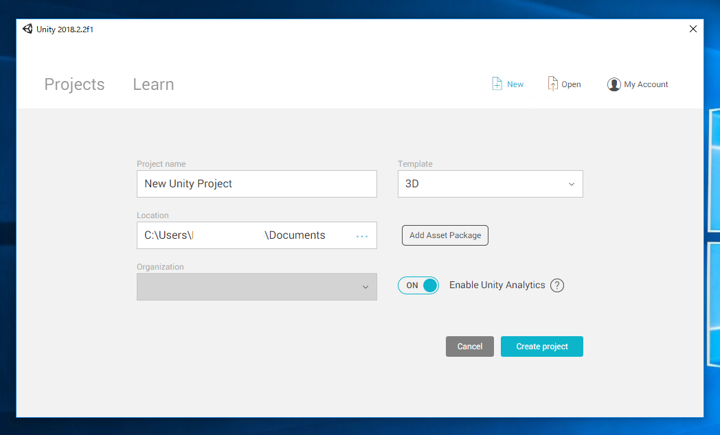720x435 pixels.
Task: Click the My Account avatar icon
Action: click(613, 84)
